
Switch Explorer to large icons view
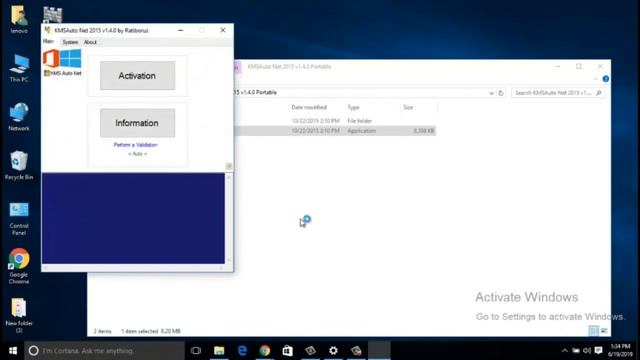pos(604,331)
